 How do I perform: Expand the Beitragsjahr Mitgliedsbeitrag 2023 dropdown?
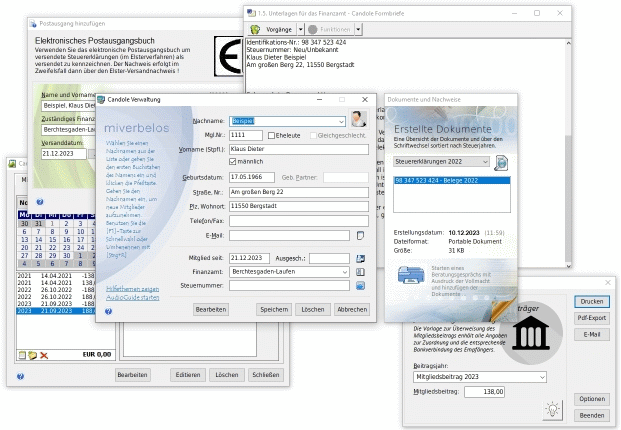pyautogui.click(x=541, y=377)
